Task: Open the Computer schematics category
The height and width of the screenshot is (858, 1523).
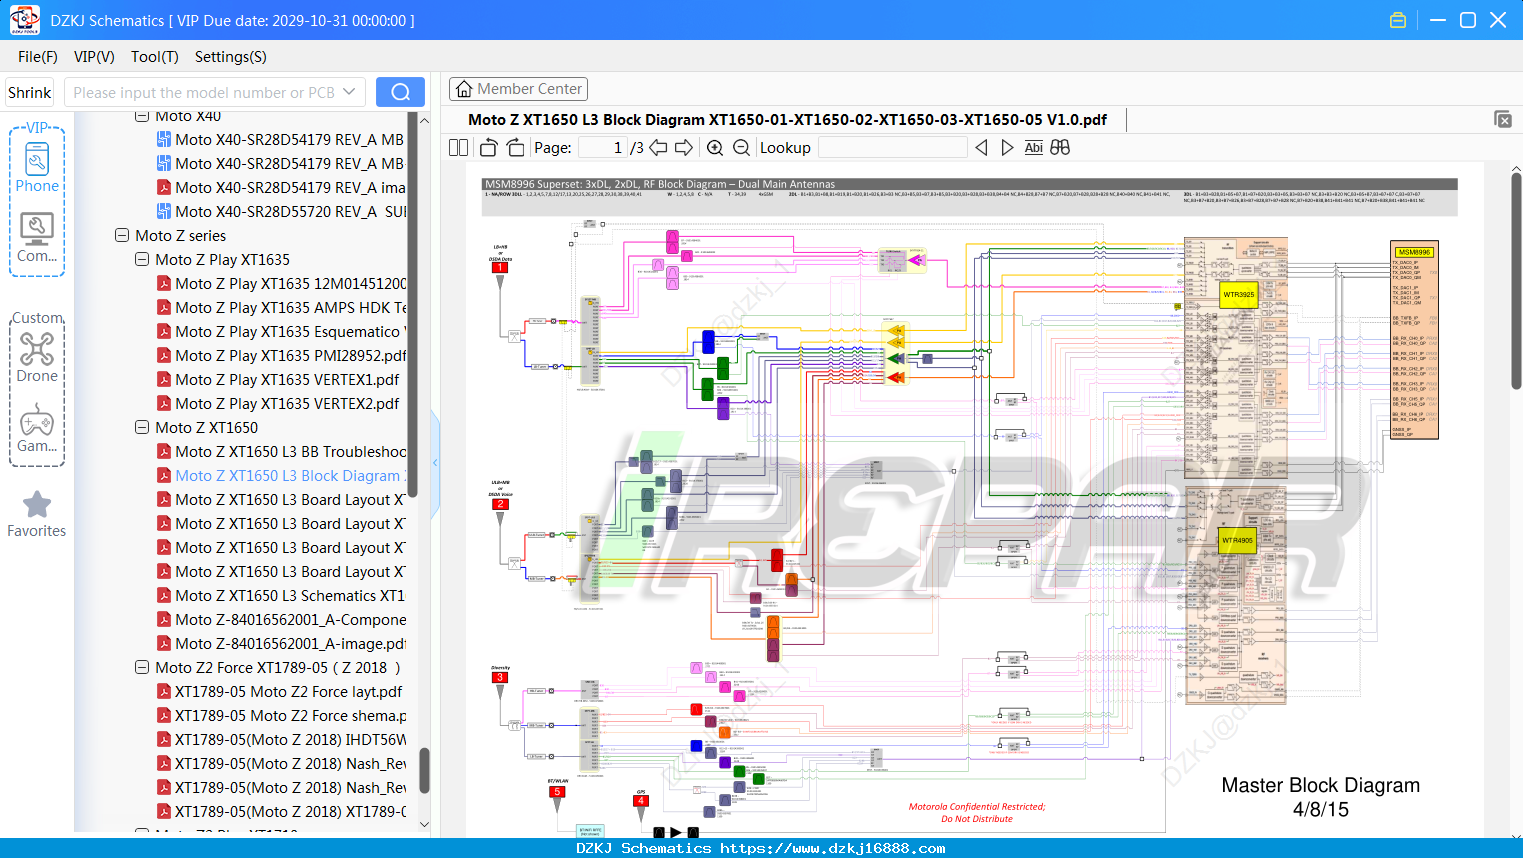Action: 37,238
